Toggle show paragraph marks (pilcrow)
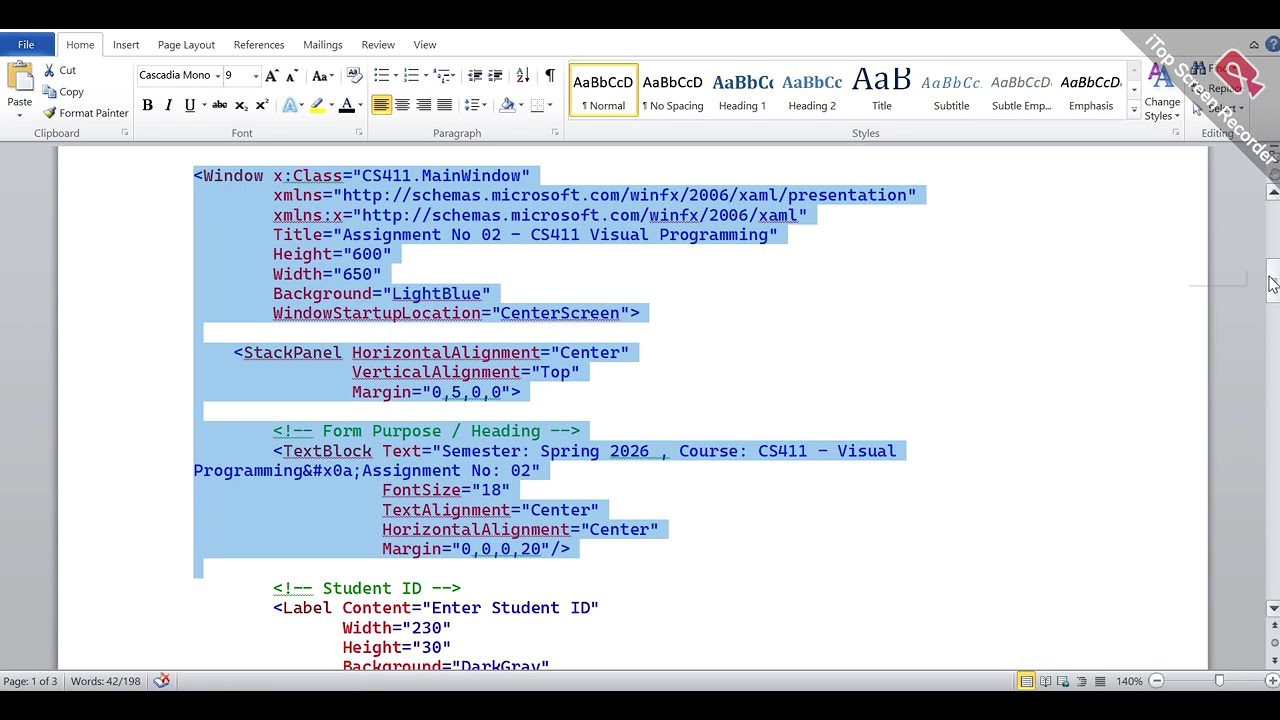Screen dimensions: 1280x720 click(x=550, y=75)
